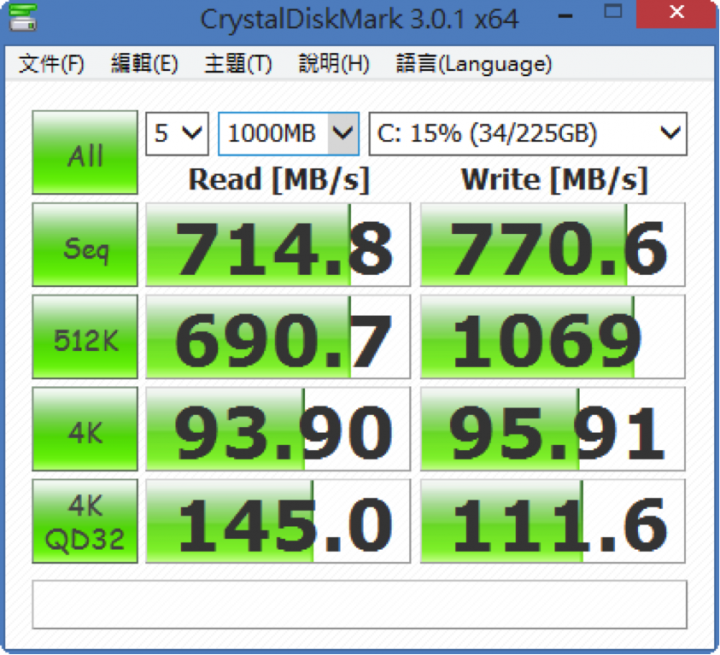Screen dimensions: 720x655
Task: Open the 說明(H) menu
Action: click(x=334, y=63)
